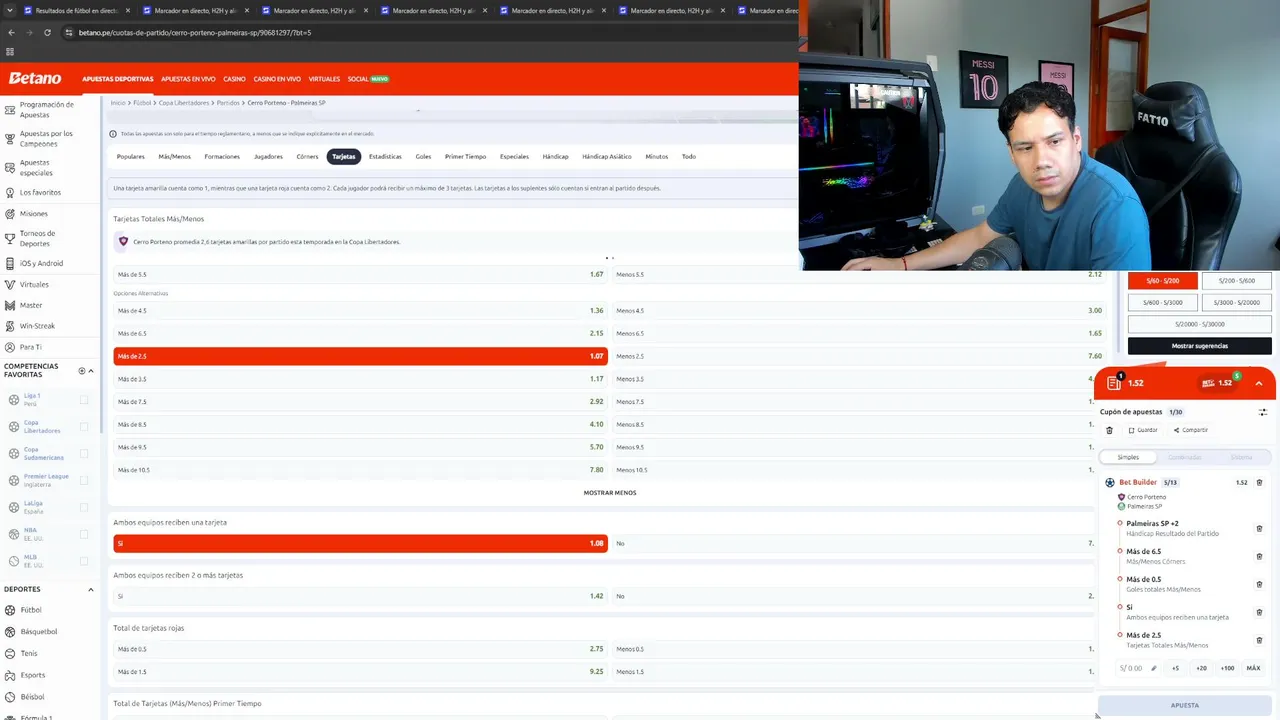Open Torneos de Deportes trophy icon
The width and height of the screenshot is (1280, 720).
click(10, 238)
